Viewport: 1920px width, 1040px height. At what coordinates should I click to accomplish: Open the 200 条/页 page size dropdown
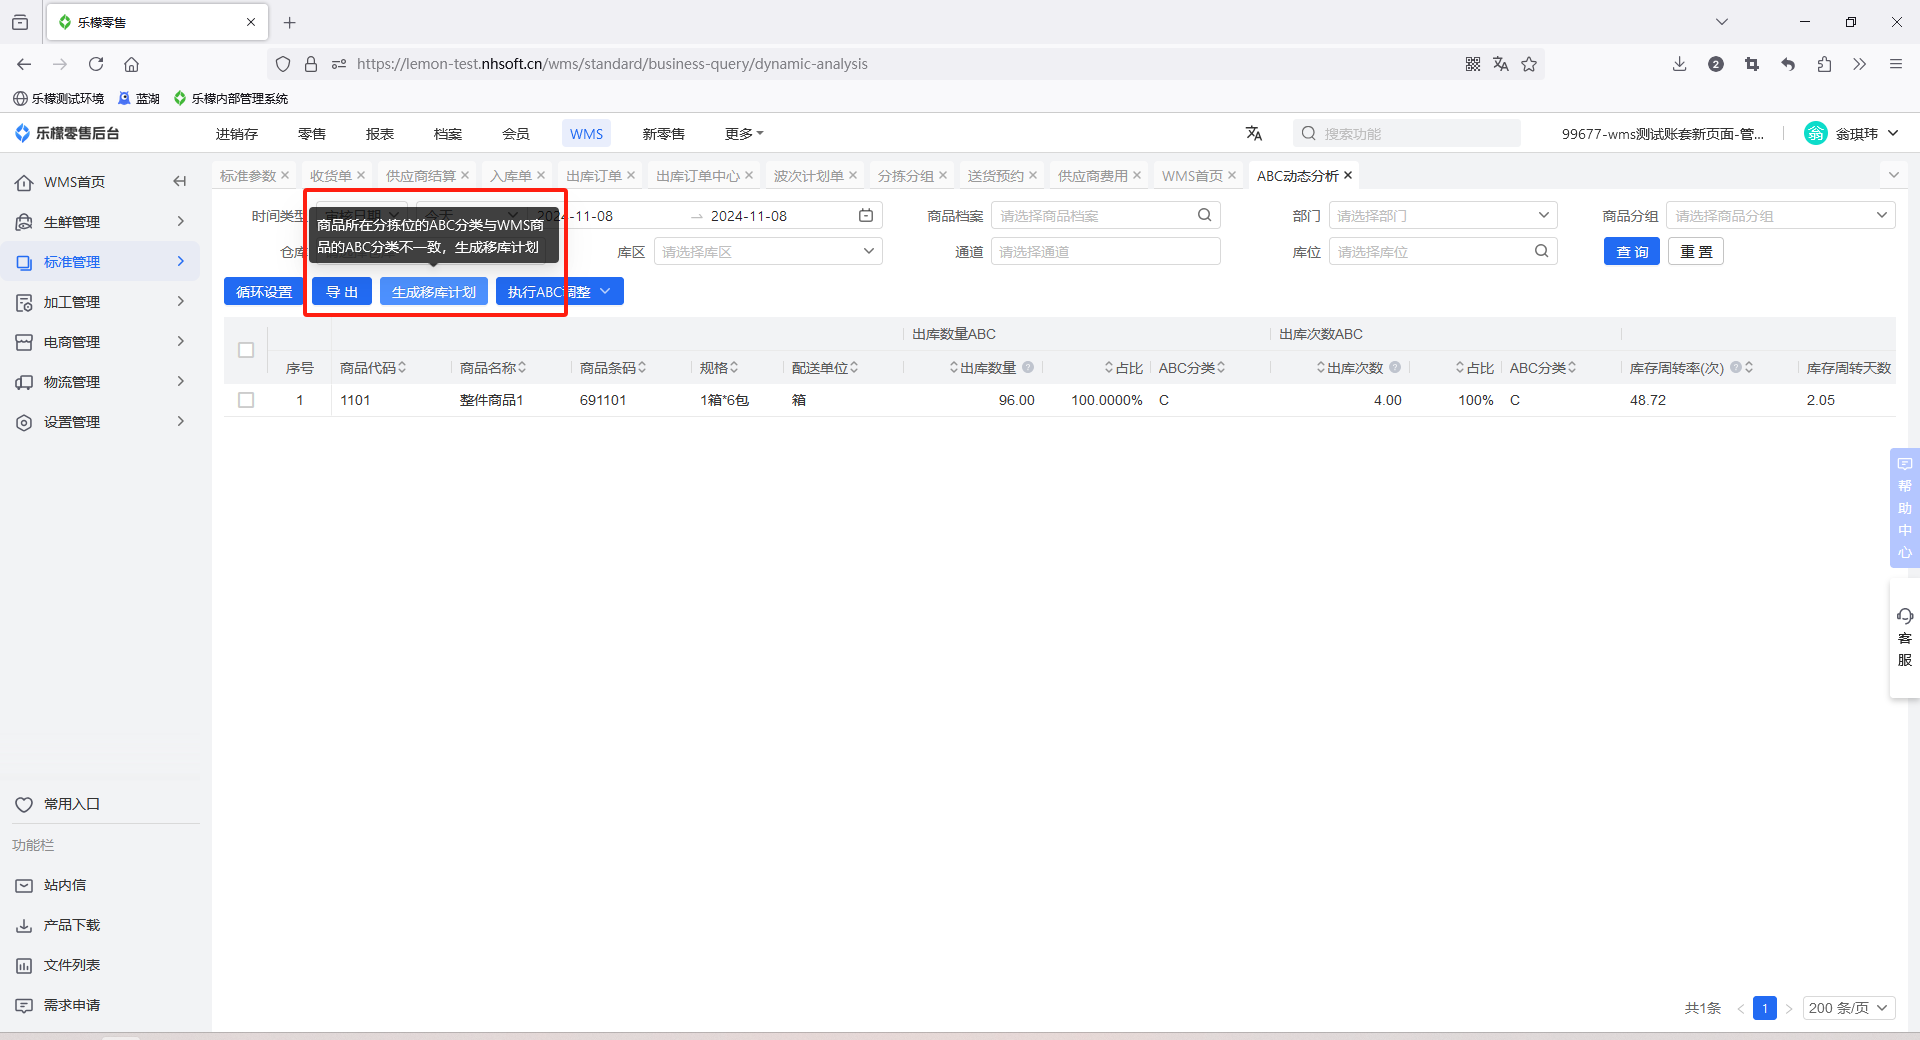click(1849, 1007)
